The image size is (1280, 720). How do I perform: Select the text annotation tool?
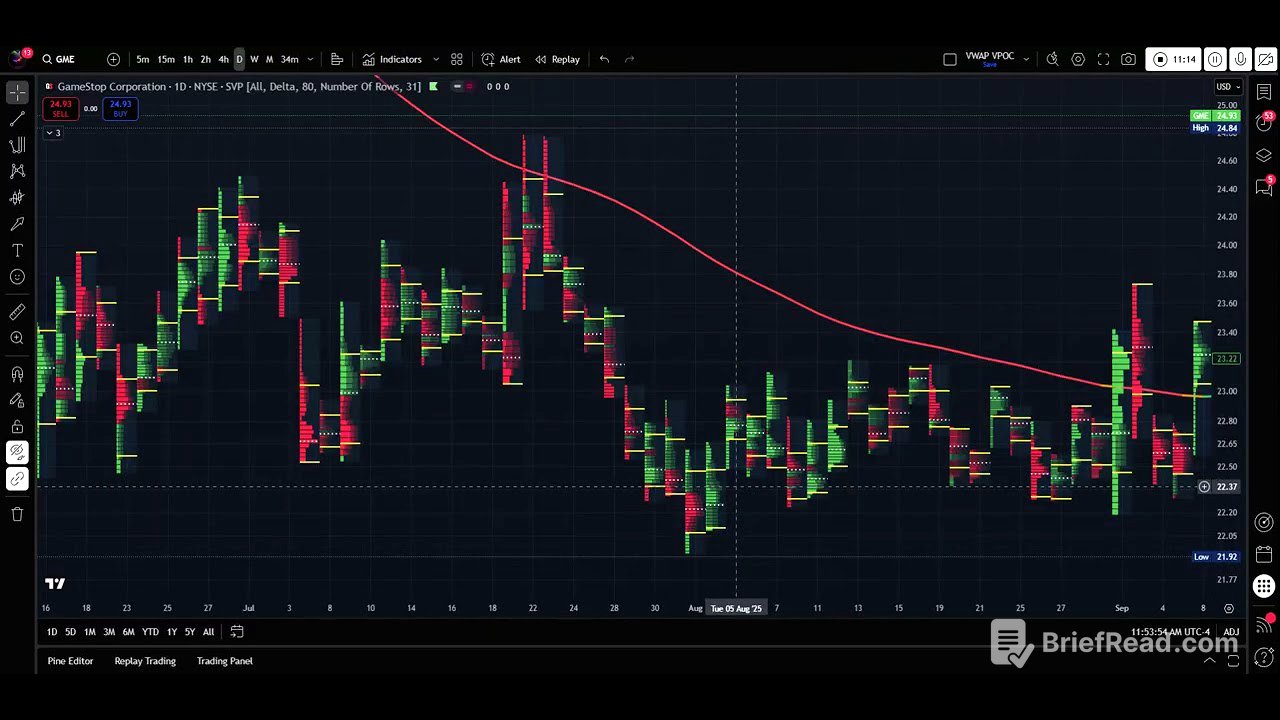pyautogui.click(x=17, y=250)
